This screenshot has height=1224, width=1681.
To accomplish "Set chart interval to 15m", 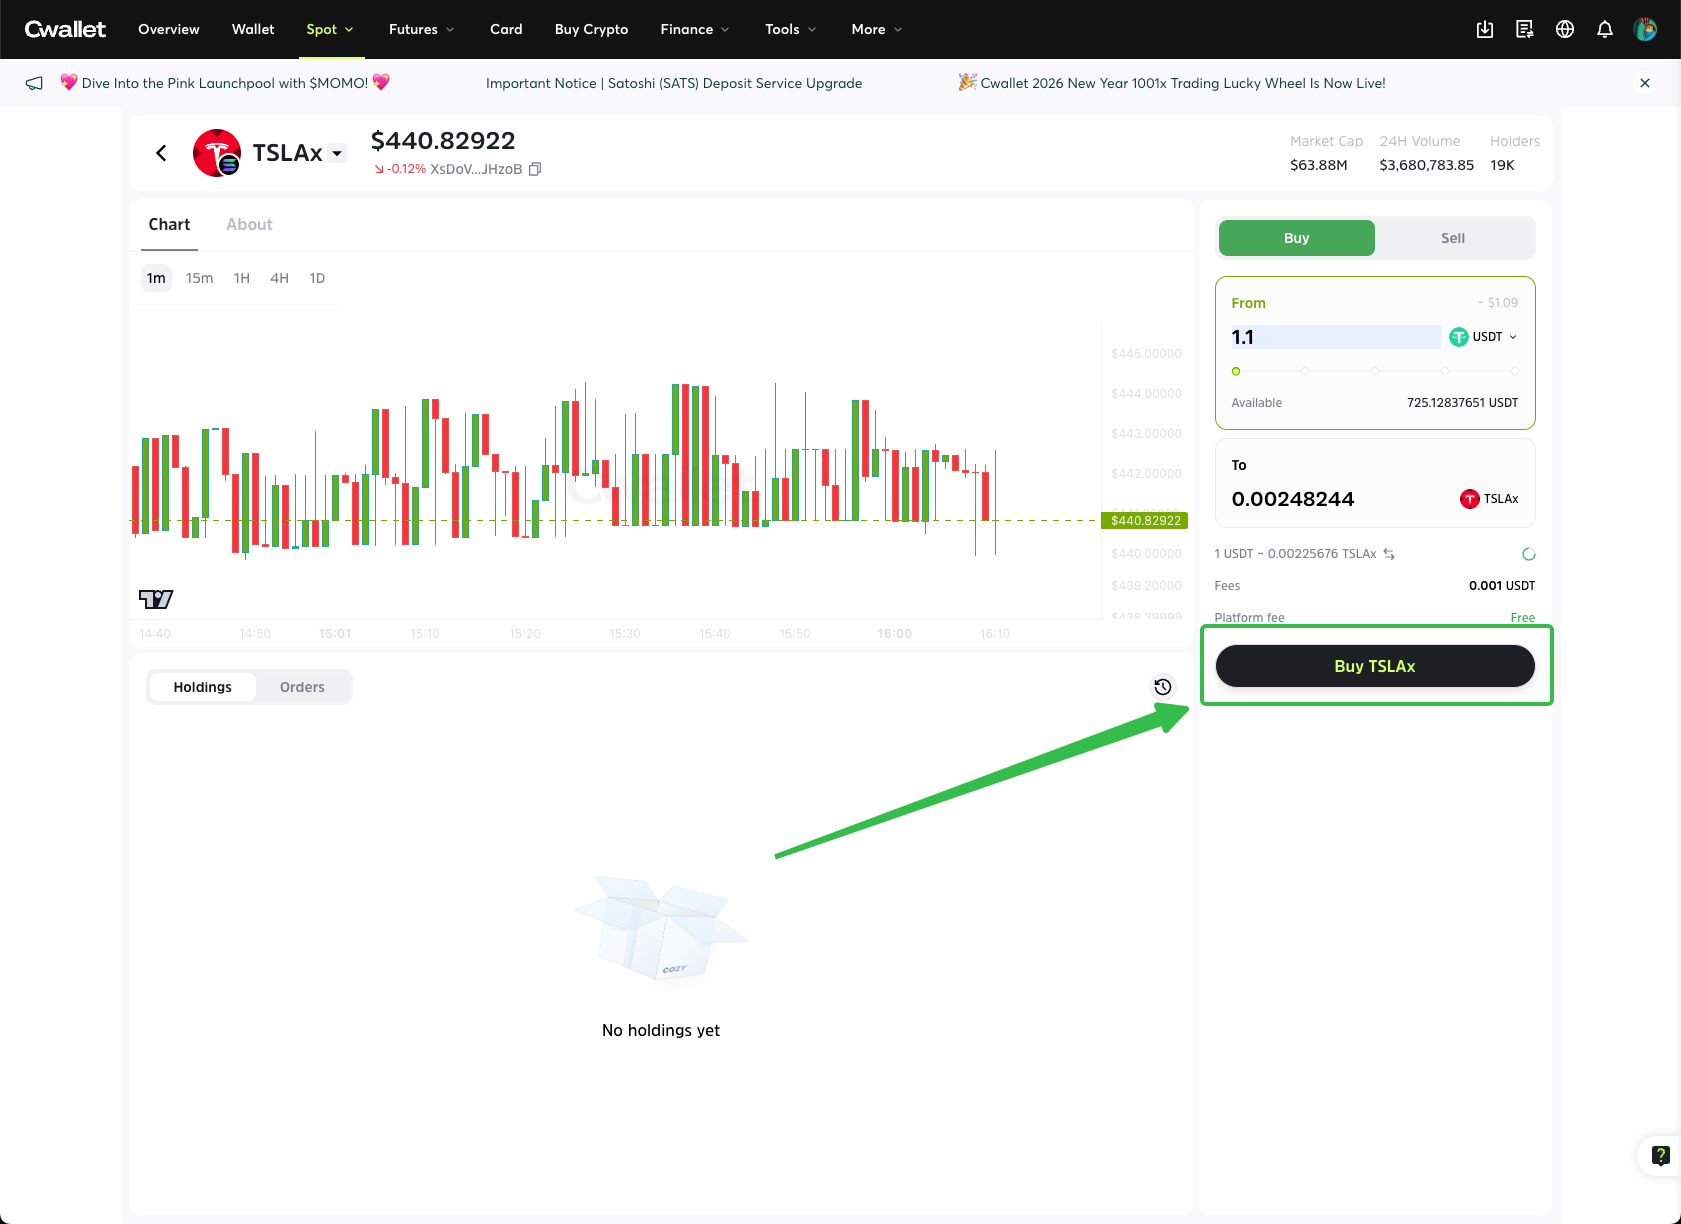I will 199,278.
